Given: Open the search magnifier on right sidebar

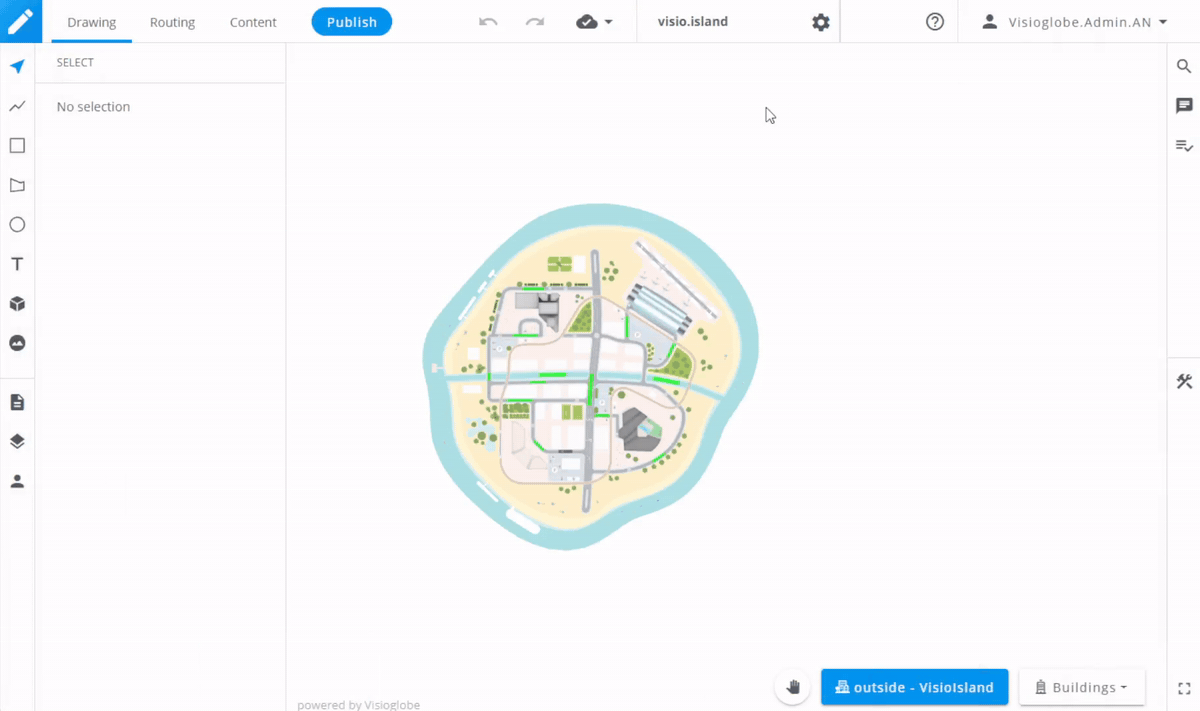Looking at the screenshot, I should (x=1184, y=66).
